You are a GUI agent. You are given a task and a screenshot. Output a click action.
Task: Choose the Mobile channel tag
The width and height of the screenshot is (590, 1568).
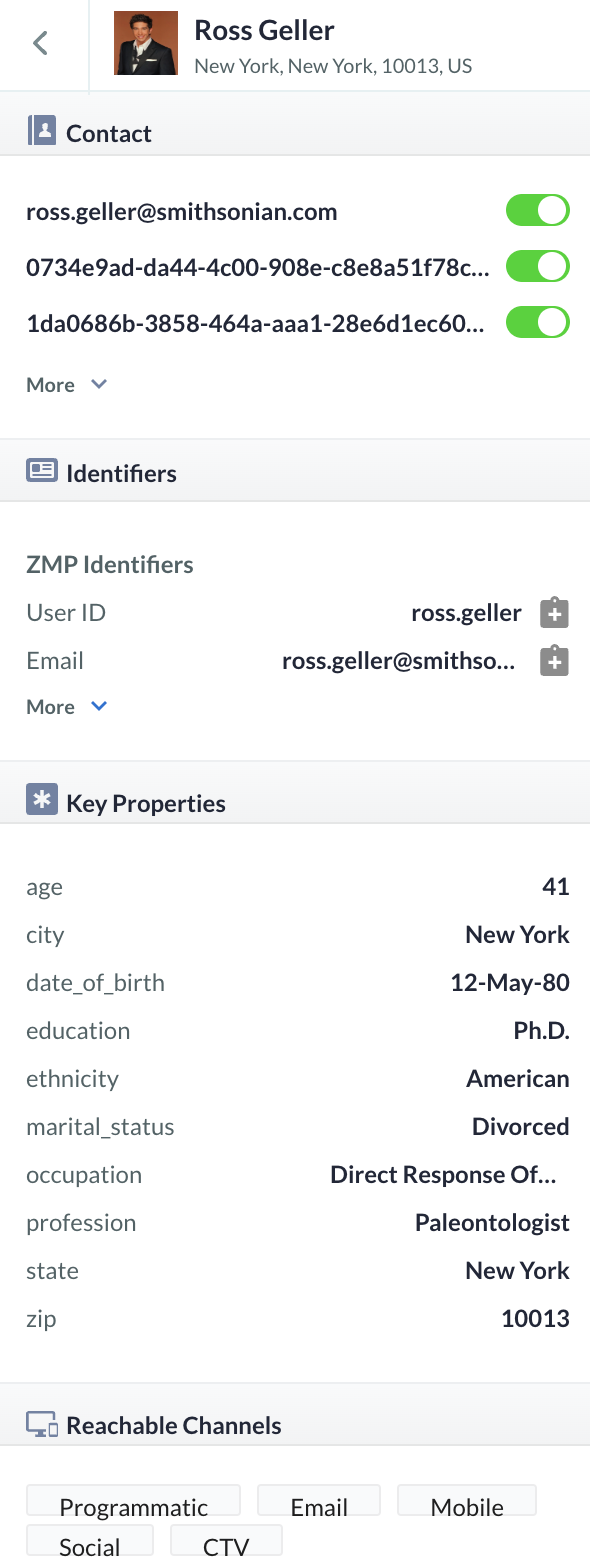[467, 1501]
